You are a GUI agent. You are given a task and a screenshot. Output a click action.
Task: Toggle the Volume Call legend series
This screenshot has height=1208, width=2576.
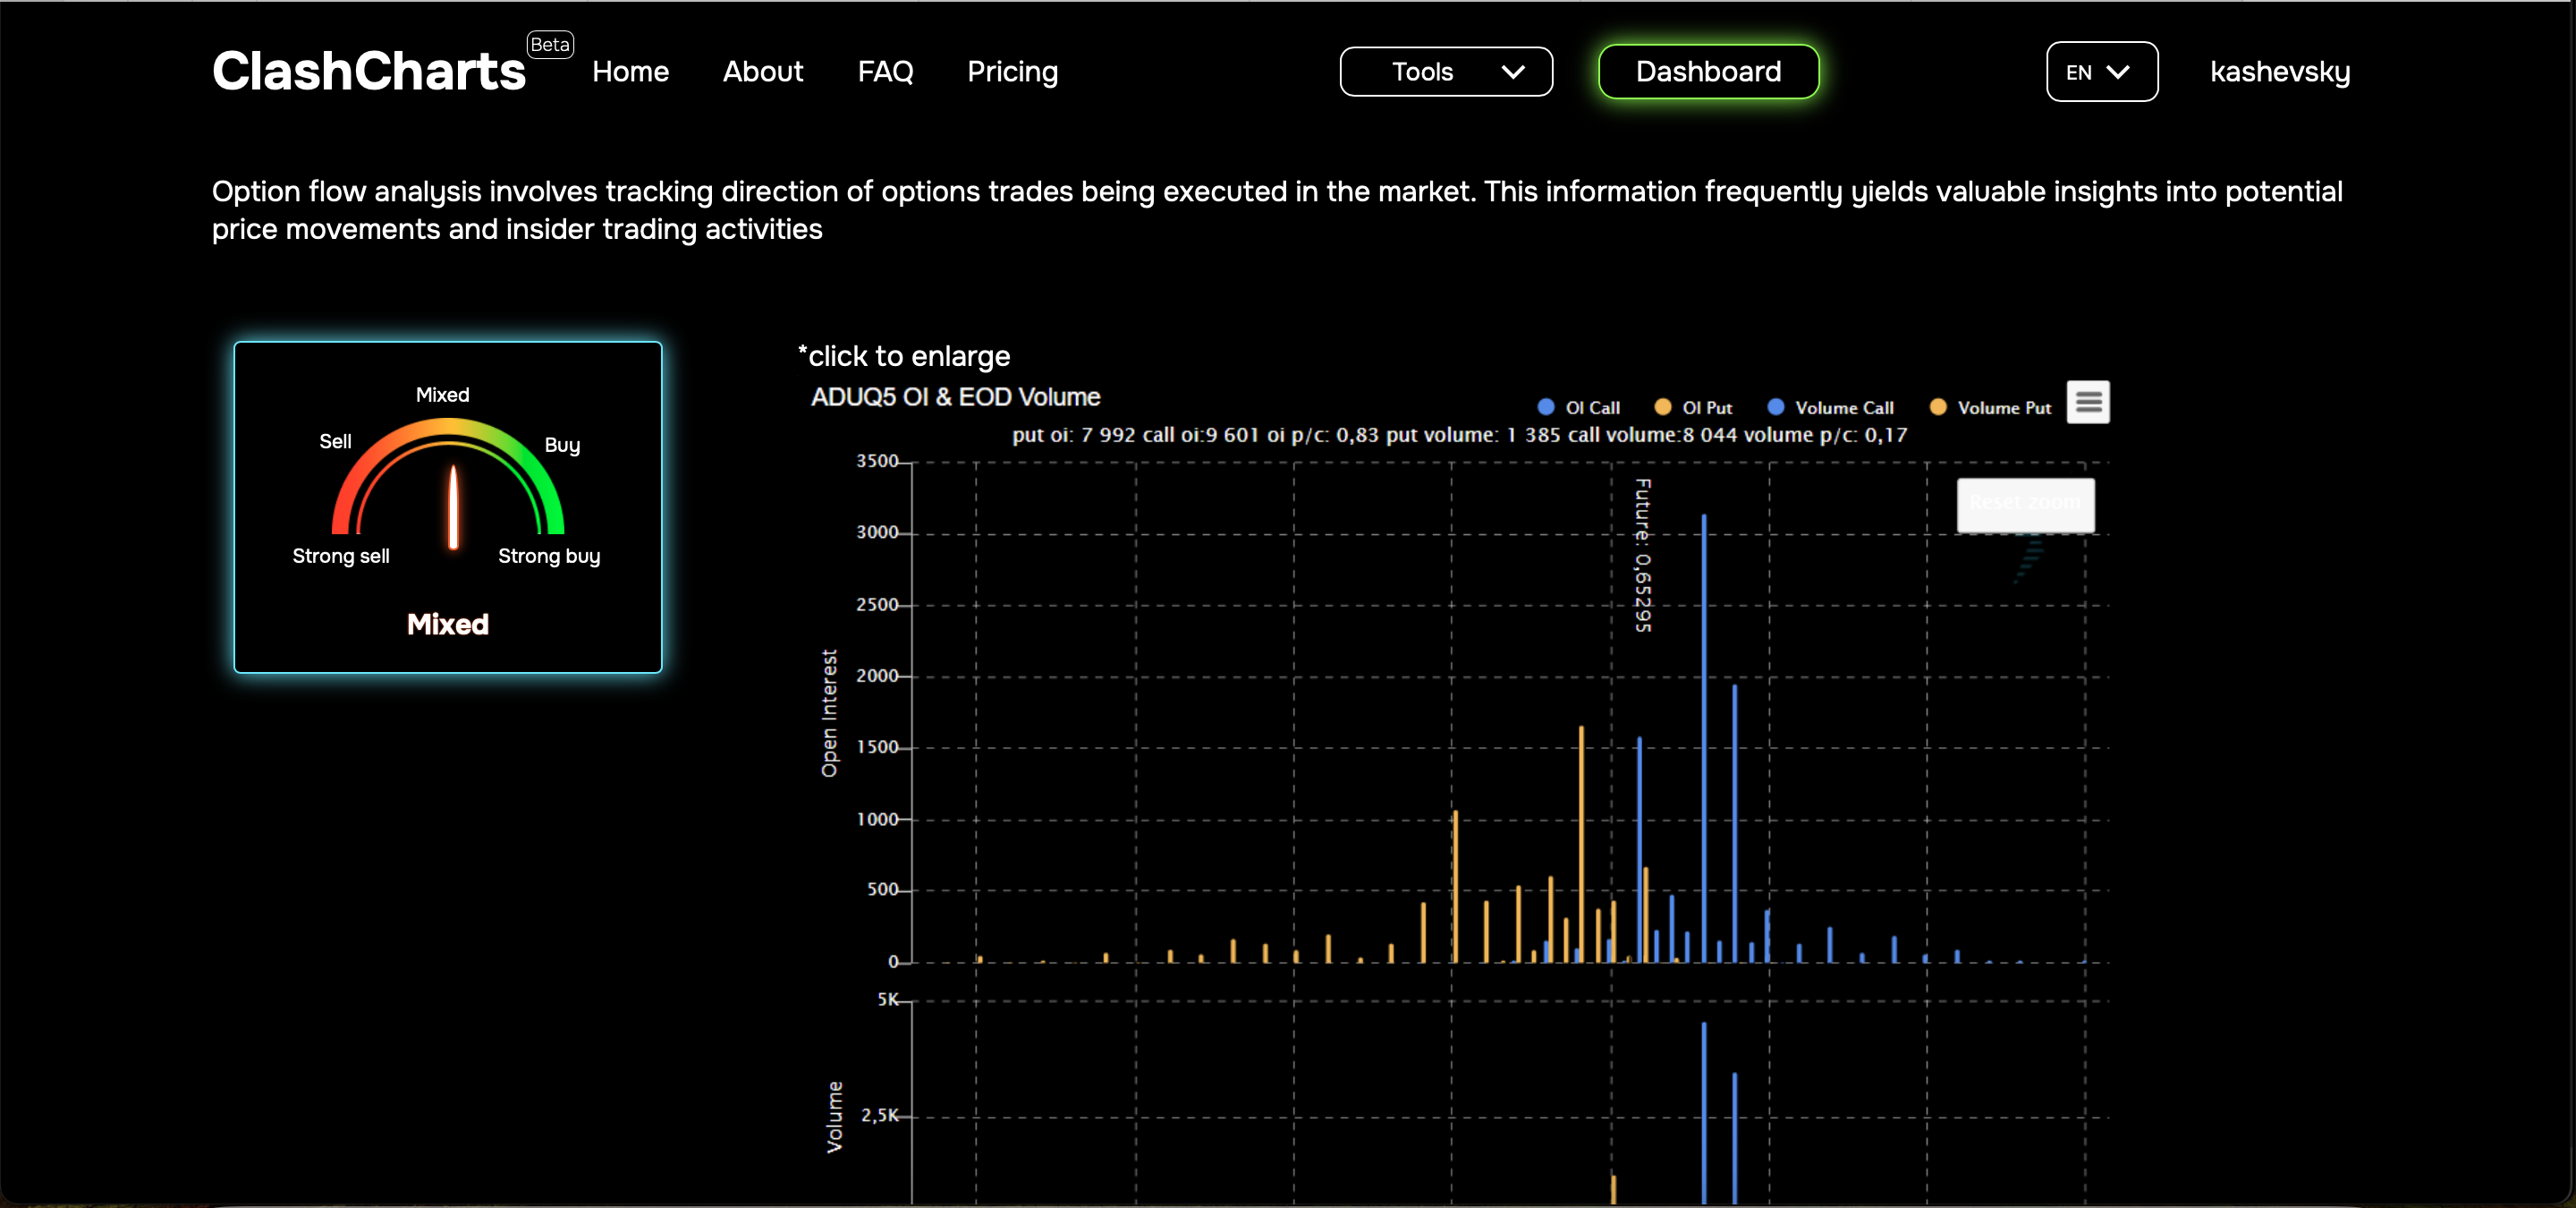tap(1831, 407)
